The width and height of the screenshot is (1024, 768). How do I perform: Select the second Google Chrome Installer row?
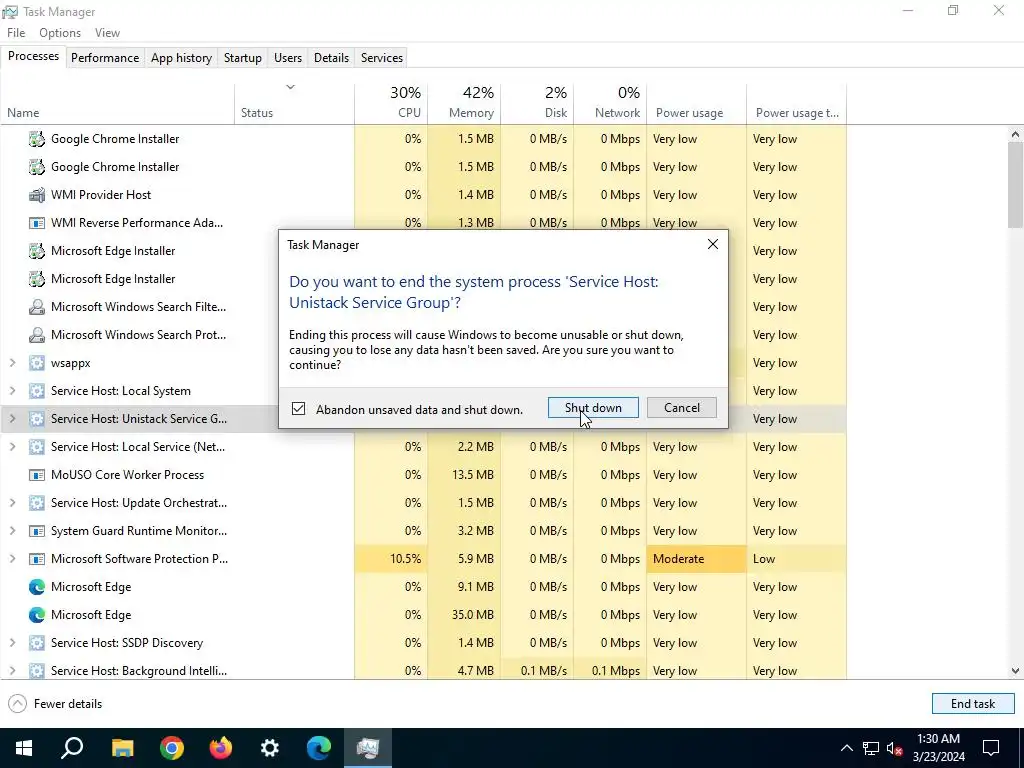click(x=423, y=167)
